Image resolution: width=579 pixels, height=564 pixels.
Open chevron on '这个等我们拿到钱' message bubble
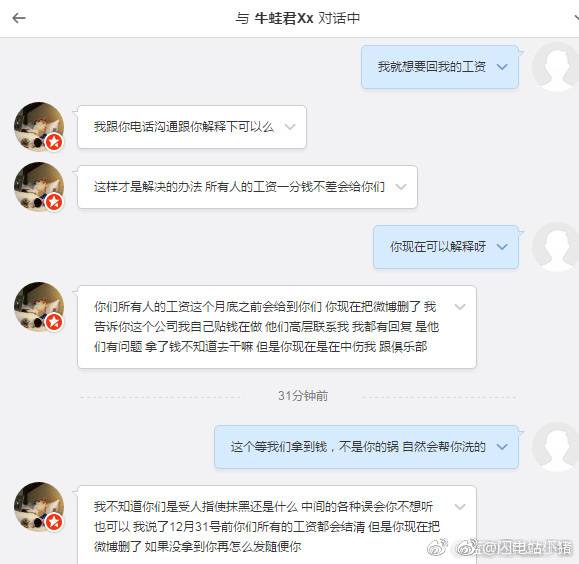[x=502, y=447]
